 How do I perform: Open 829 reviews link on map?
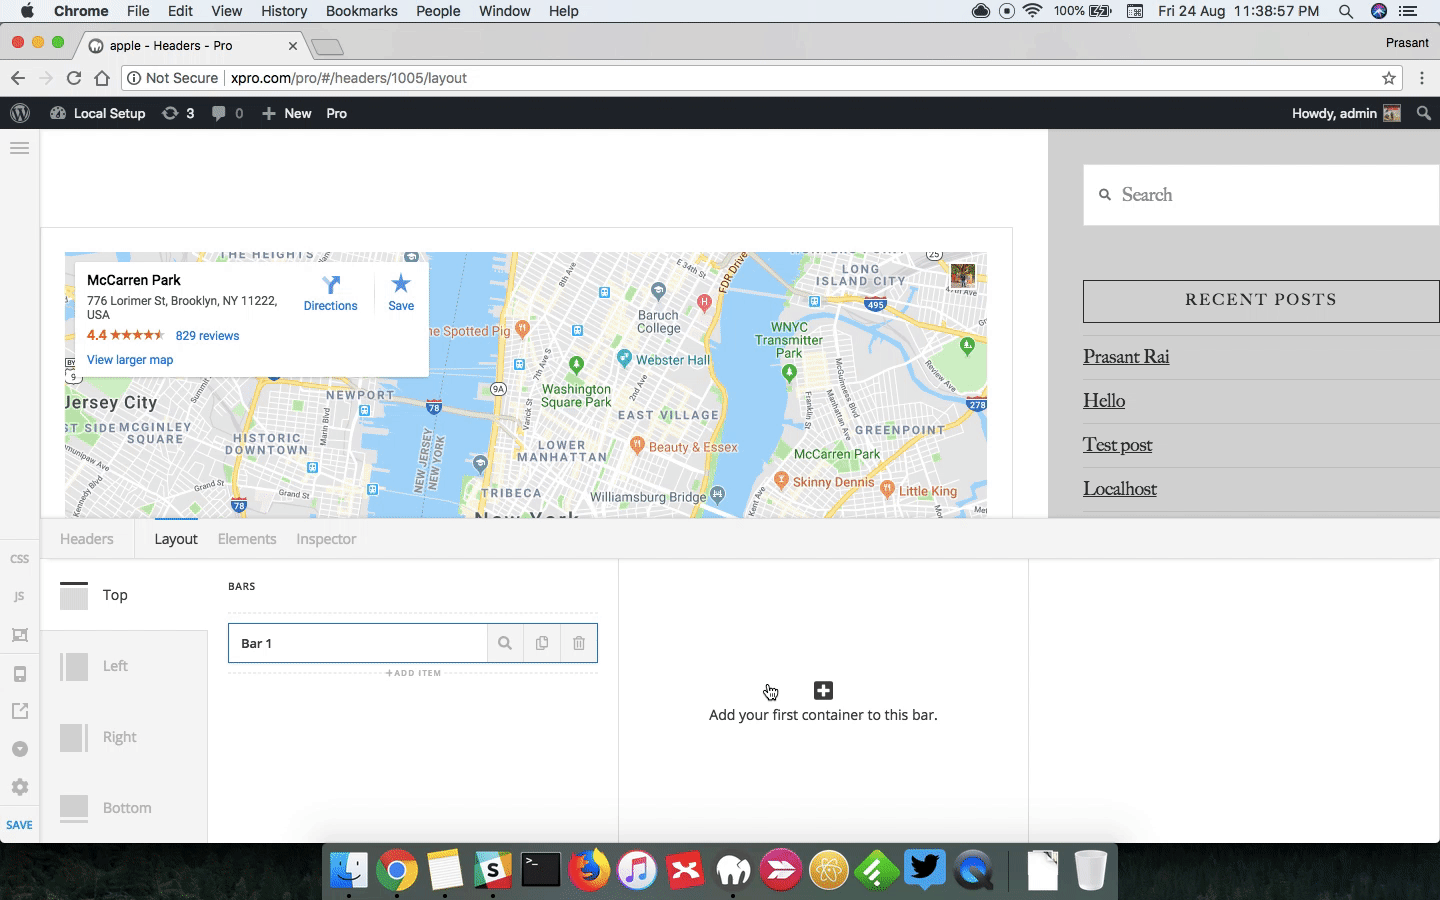click(207, 336)
